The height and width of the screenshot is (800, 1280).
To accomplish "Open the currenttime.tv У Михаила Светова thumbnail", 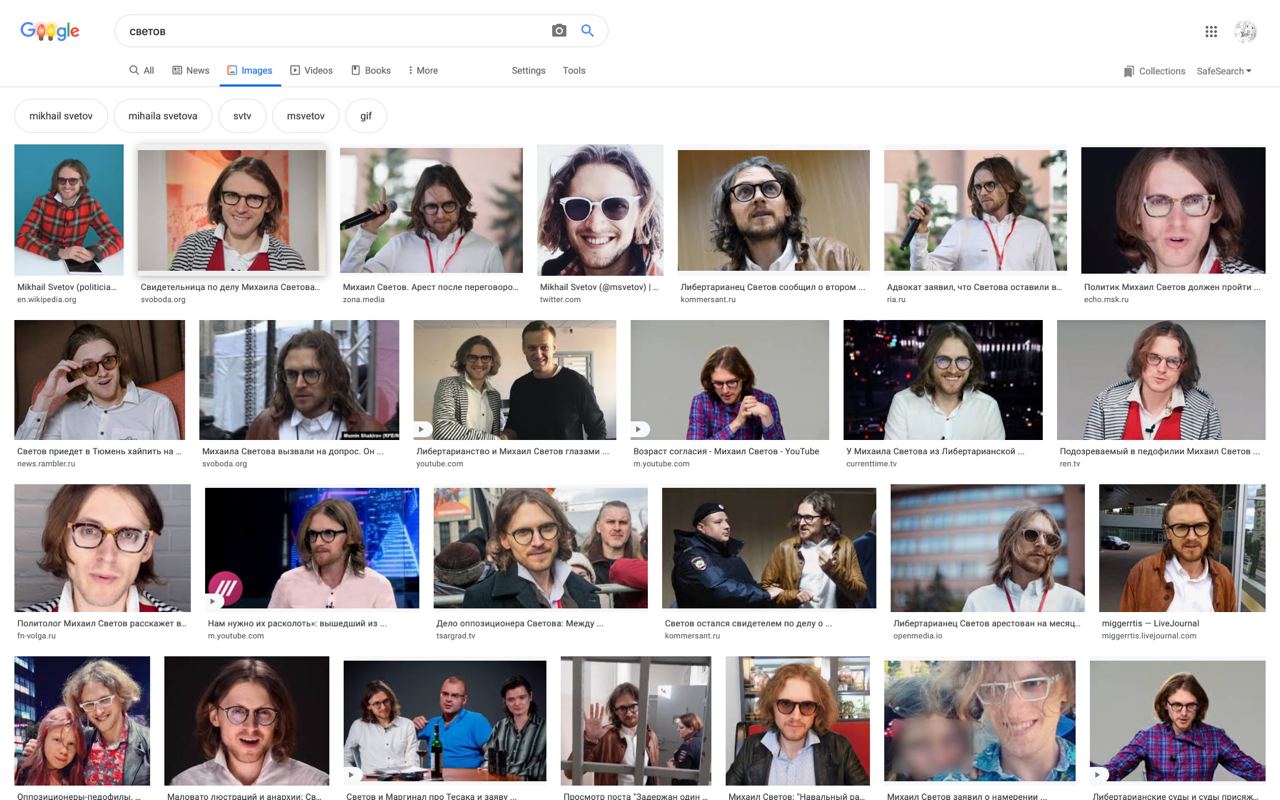I will coord(943,380).
